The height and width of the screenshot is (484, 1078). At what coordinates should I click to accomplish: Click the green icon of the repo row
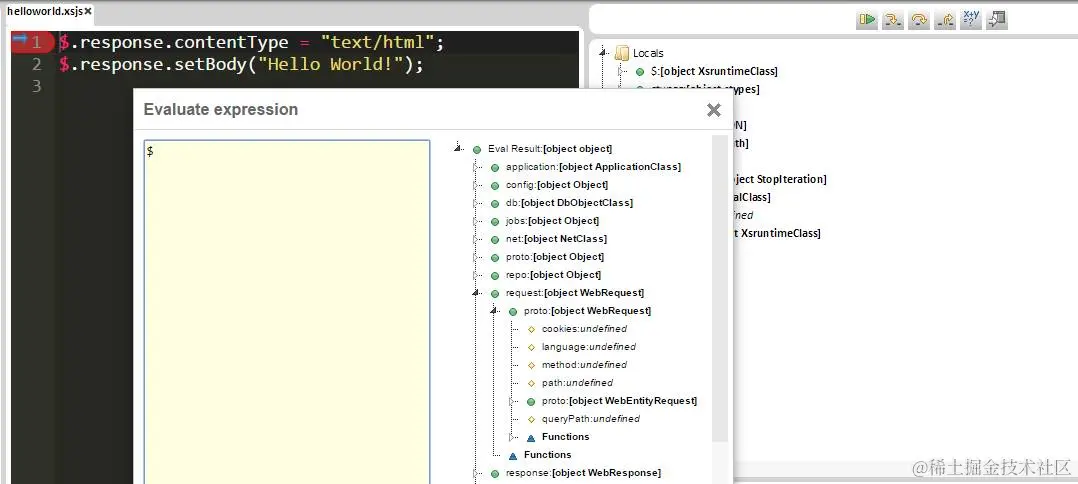(x=495, y=274)
